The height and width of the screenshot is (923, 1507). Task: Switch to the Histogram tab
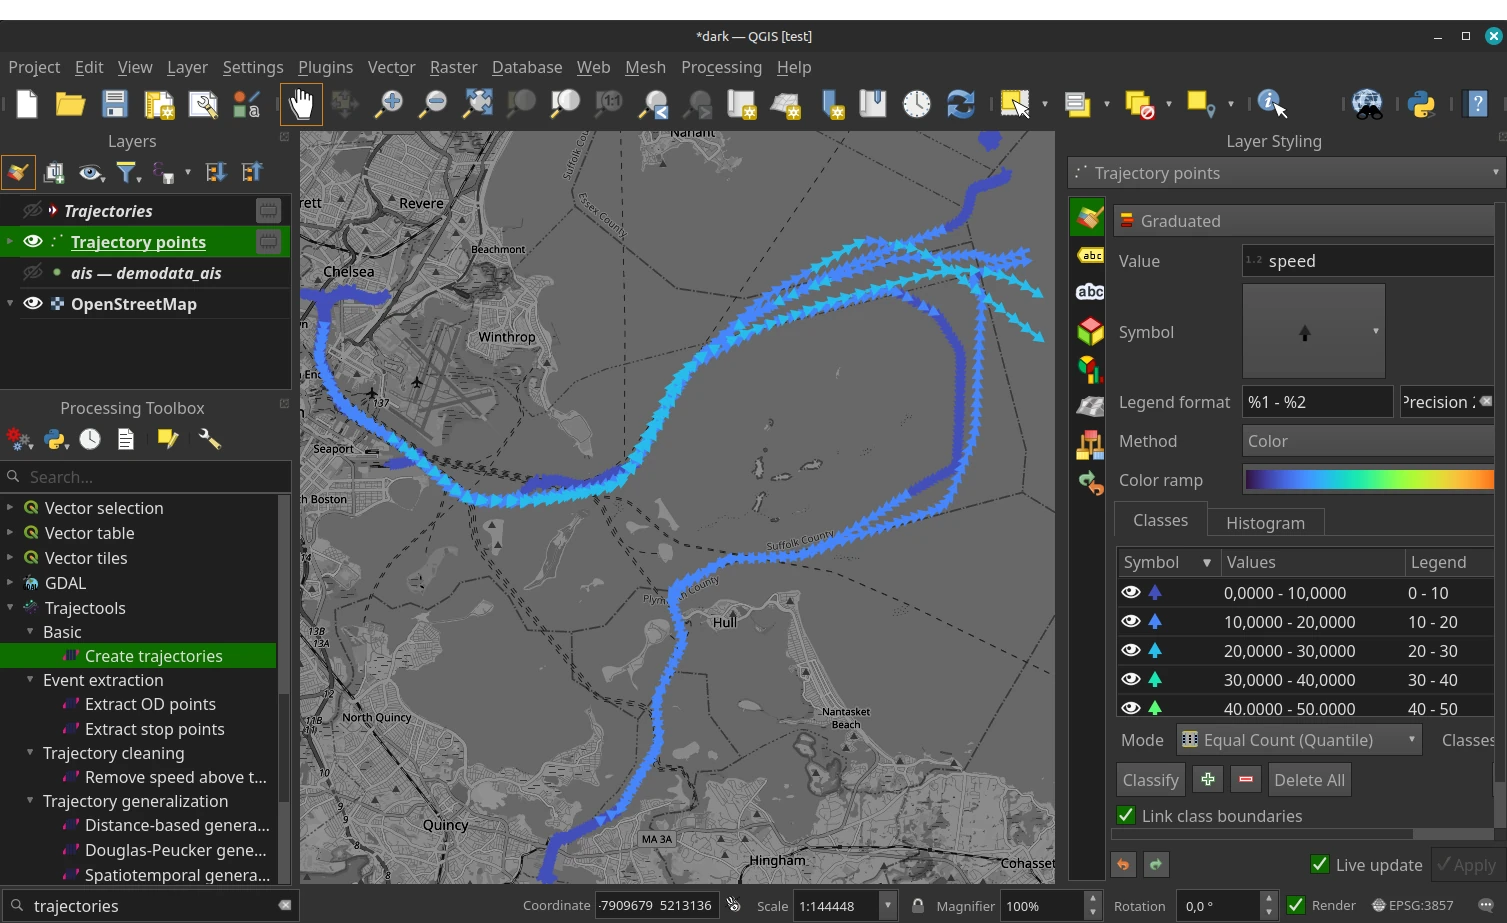(x=1264, y=521)
